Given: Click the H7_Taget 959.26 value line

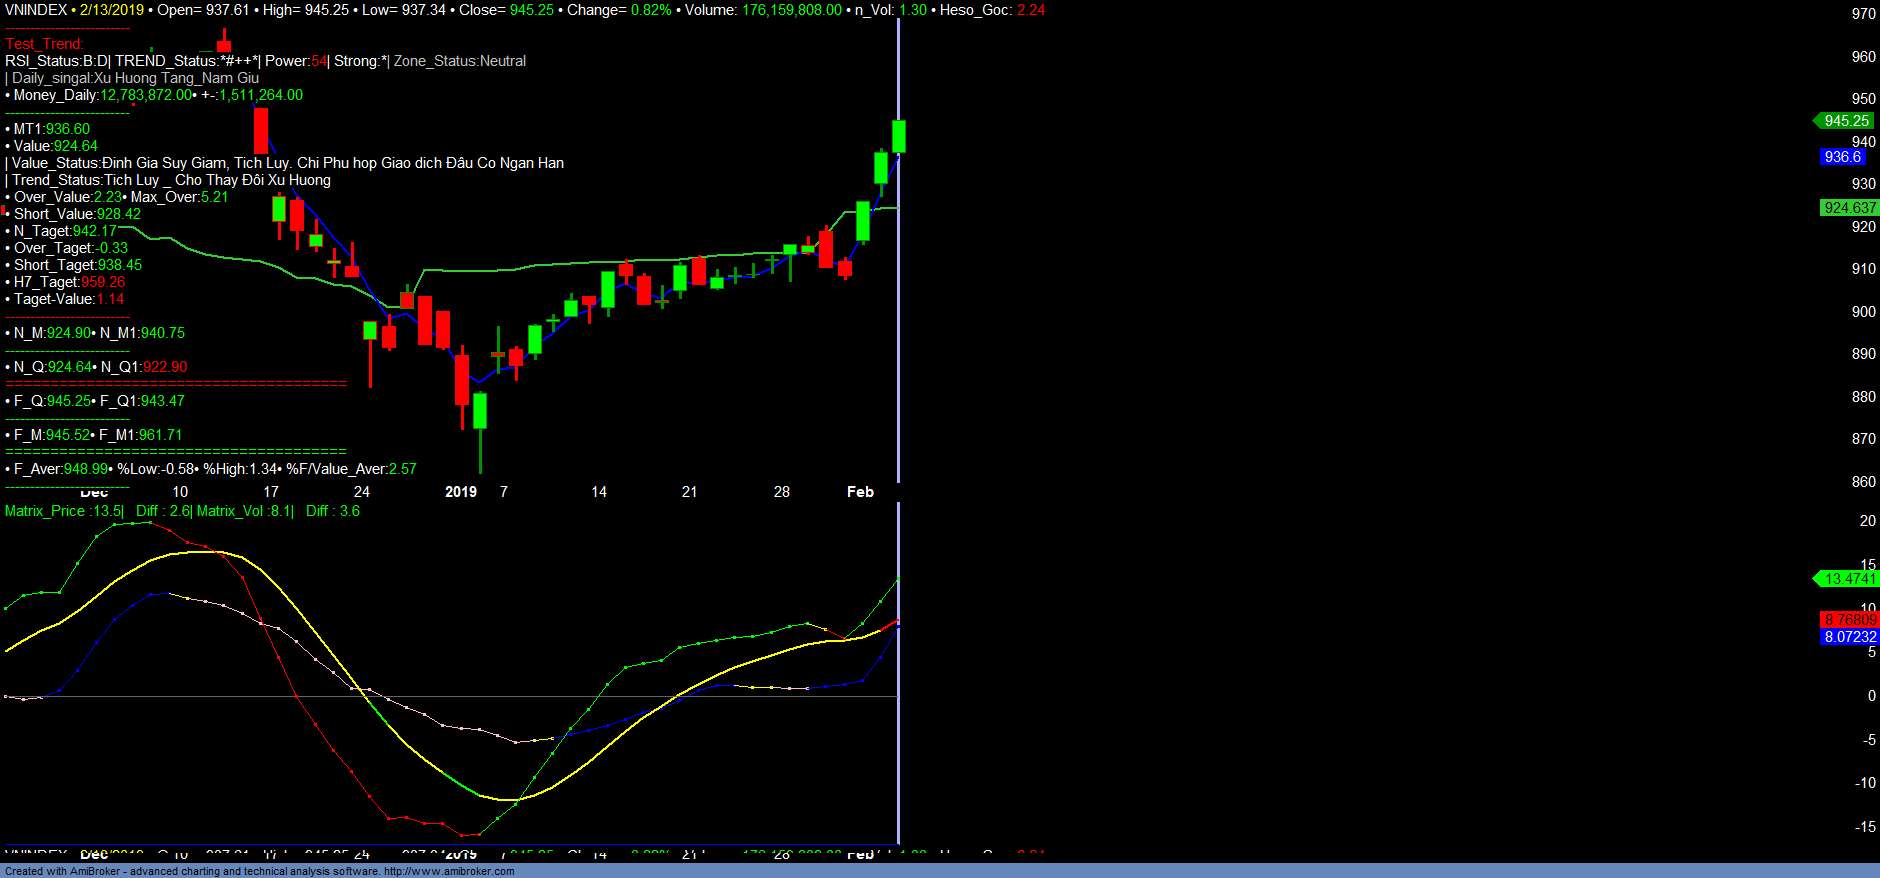Looking at the screenshot, I should 69,282.
